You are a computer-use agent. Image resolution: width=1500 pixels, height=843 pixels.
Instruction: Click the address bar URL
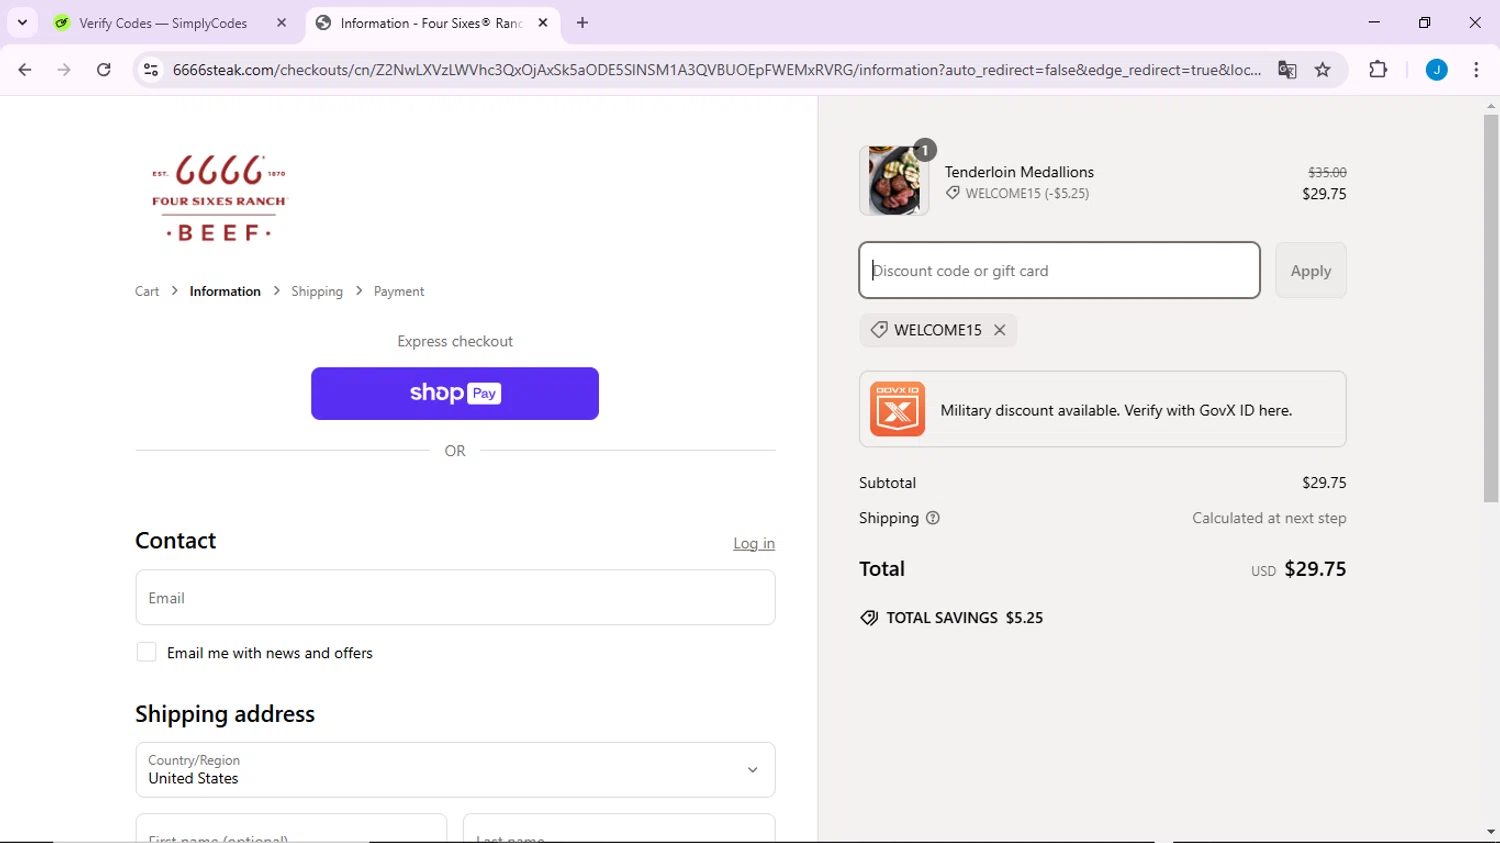(x=716, y=70)
